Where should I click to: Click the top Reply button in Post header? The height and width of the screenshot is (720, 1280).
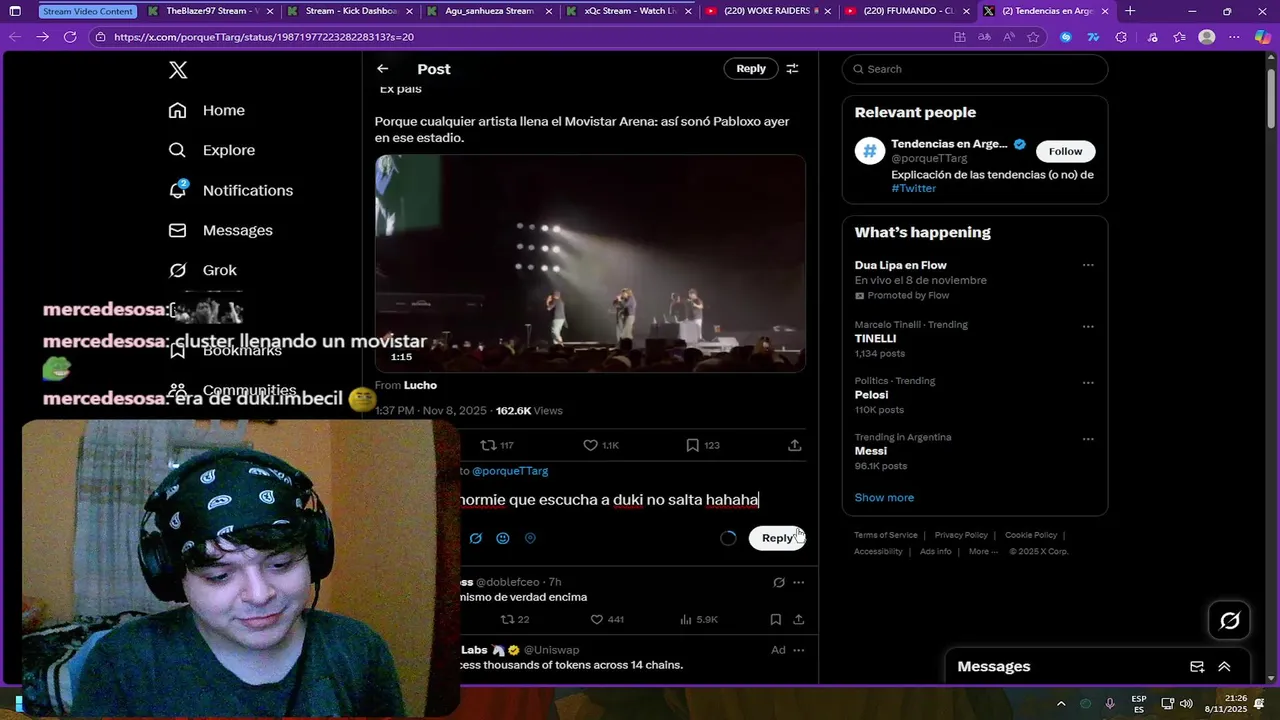pos(751,69)
